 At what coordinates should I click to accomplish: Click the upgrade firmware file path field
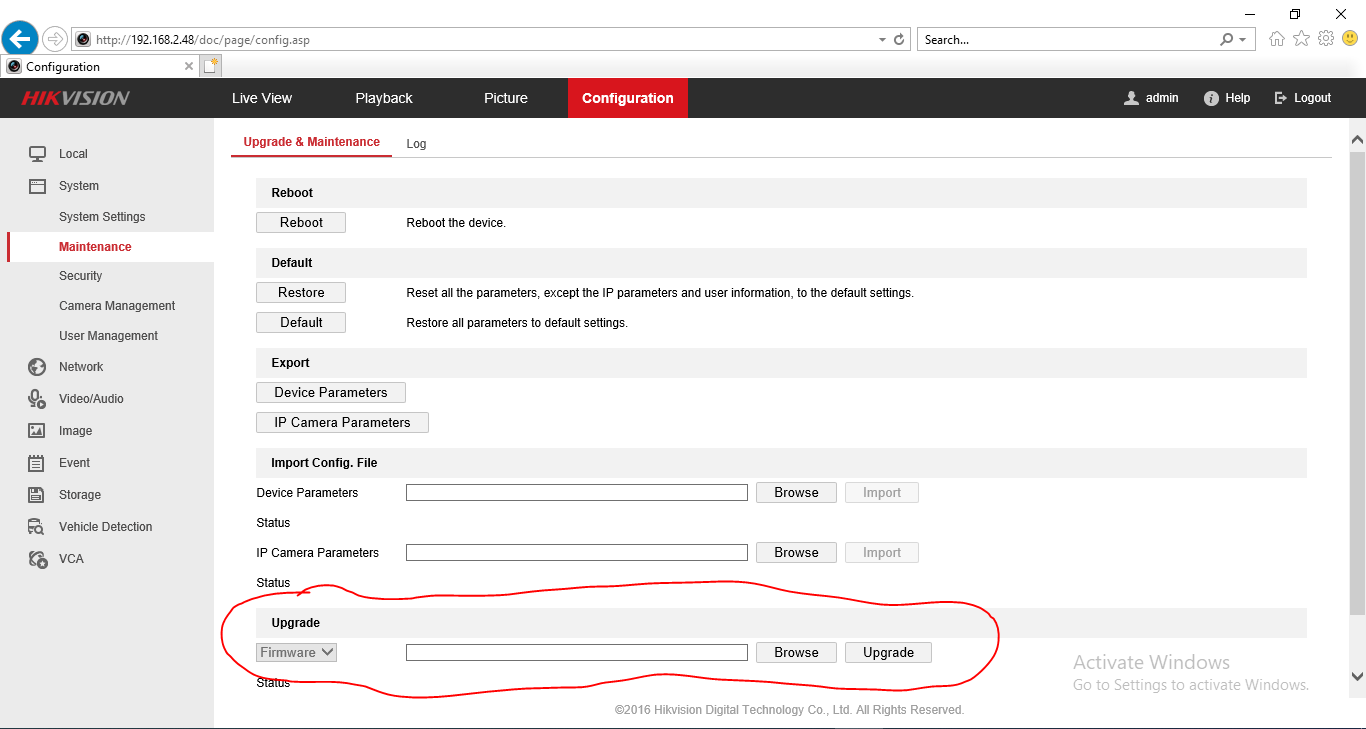(576, 653)
